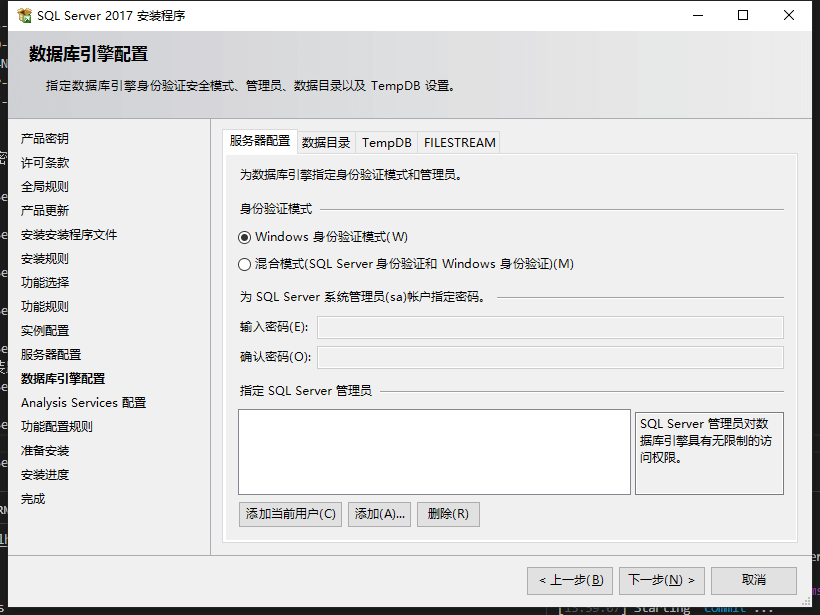
Task: Click the 添加(A)... button
Action: tap(380, 514)
